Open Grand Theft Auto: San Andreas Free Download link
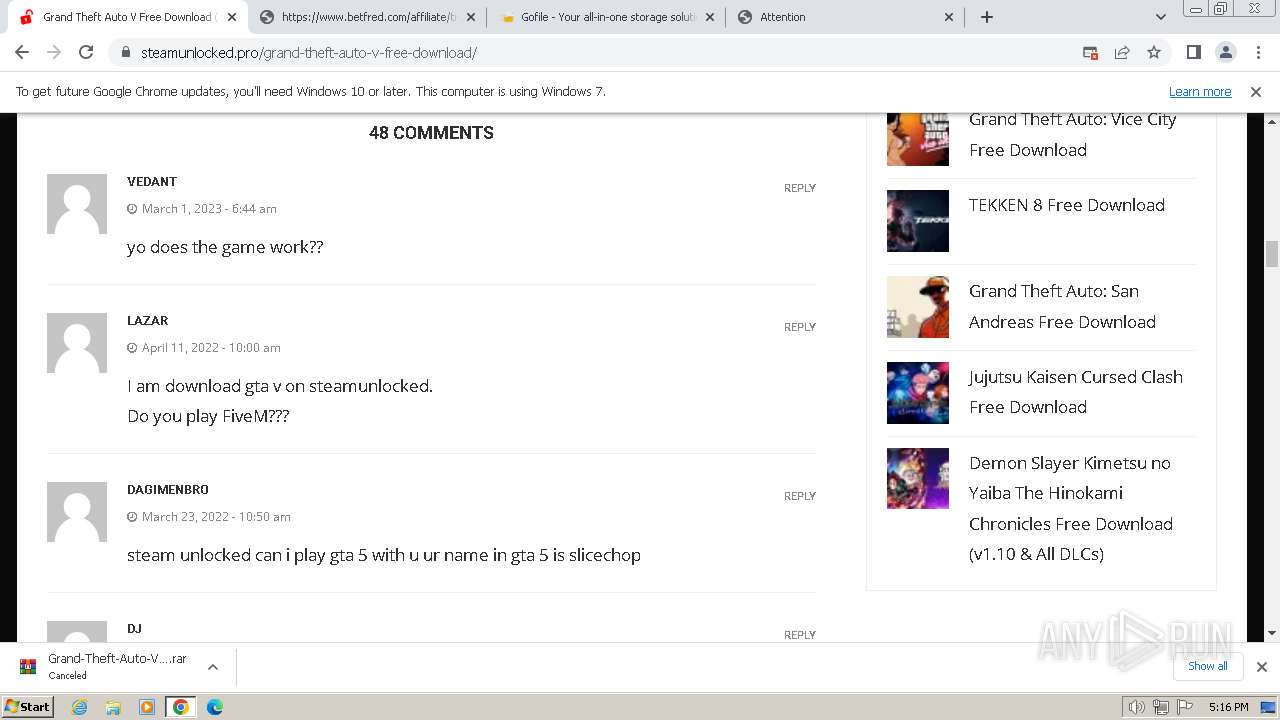The image size is (1280, 720). (x=1062, y=306)
